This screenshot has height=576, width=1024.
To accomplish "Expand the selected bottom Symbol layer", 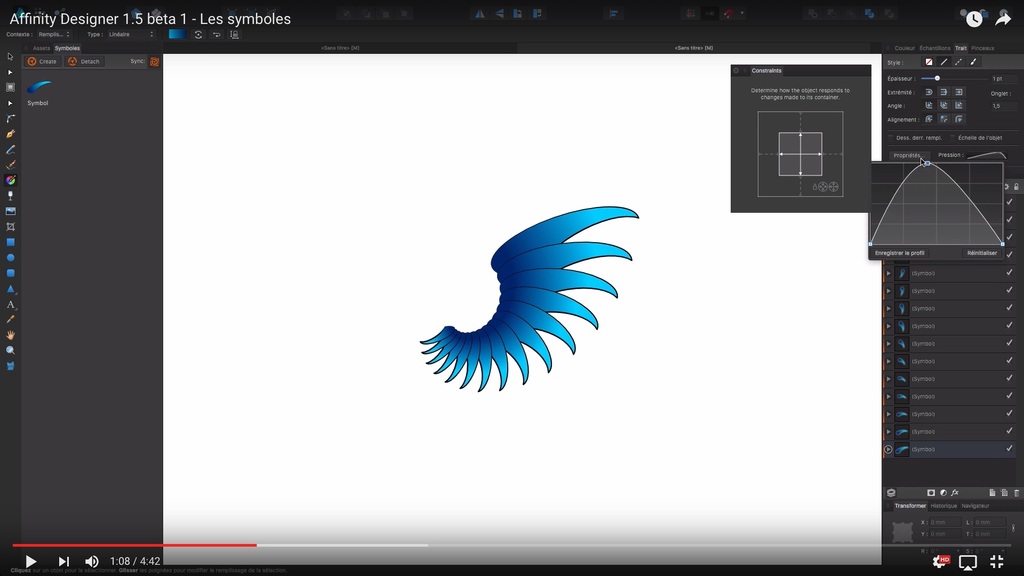I will 888,449.
